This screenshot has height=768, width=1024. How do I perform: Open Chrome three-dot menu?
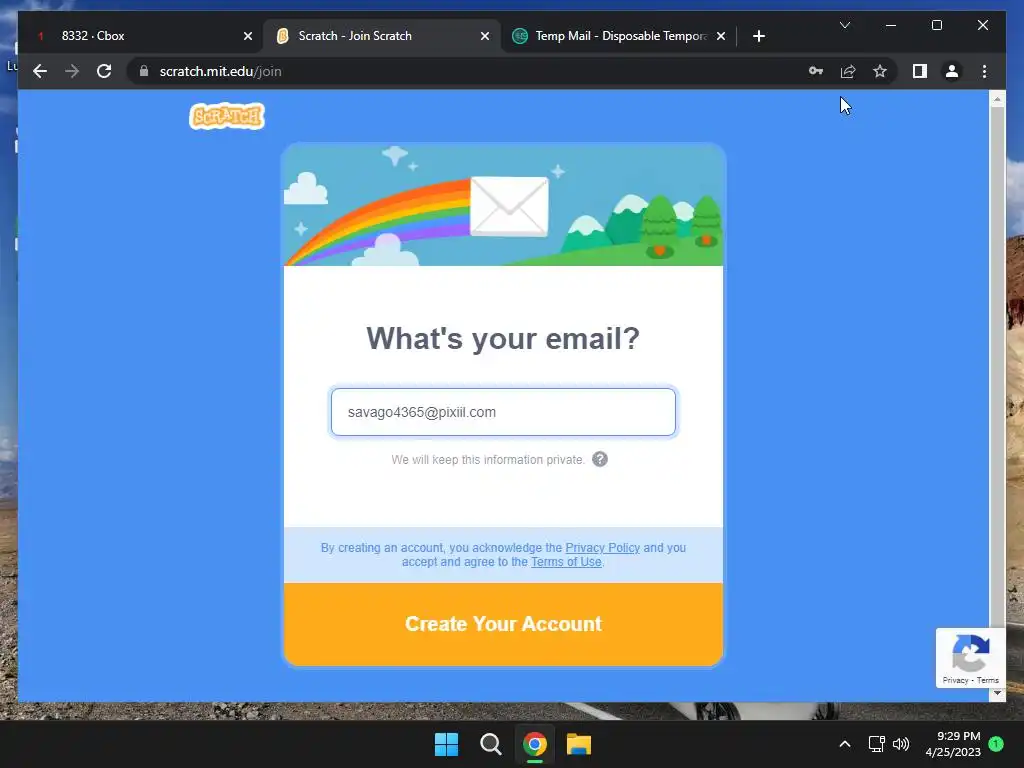click(984, 71)
